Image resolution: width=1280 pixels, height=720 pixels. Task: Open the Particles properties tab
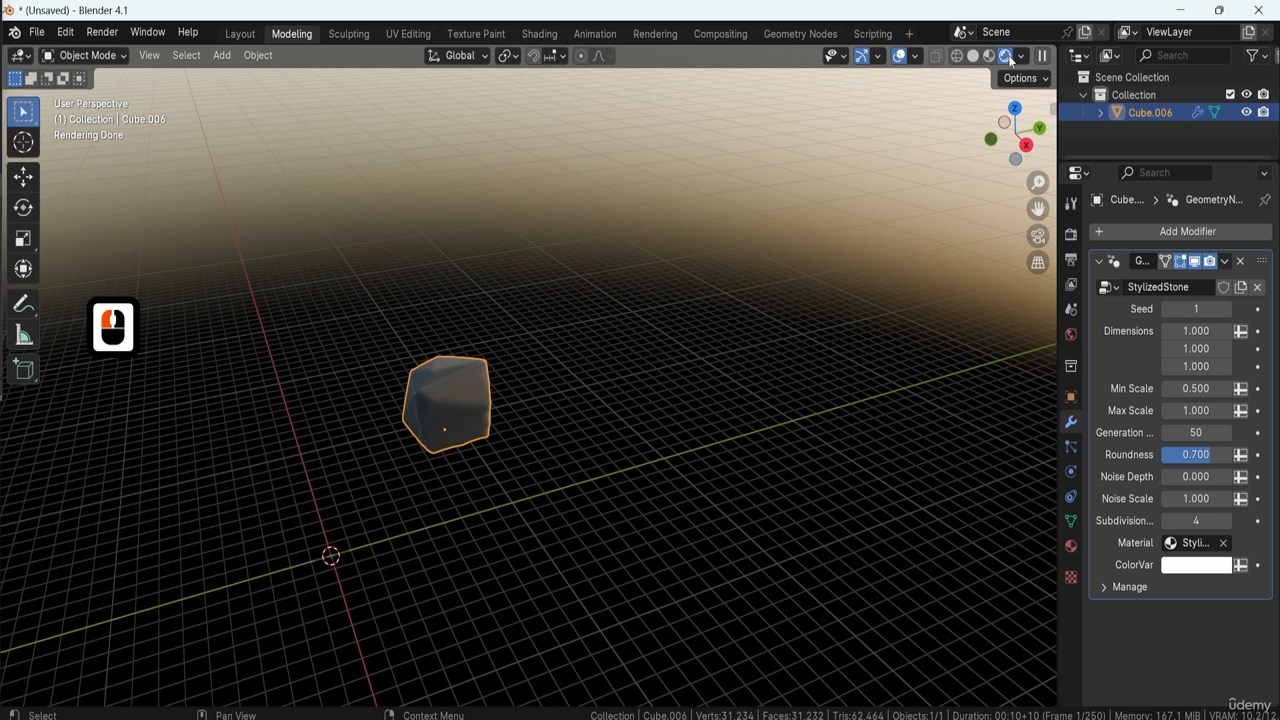tap(1071, 447)
